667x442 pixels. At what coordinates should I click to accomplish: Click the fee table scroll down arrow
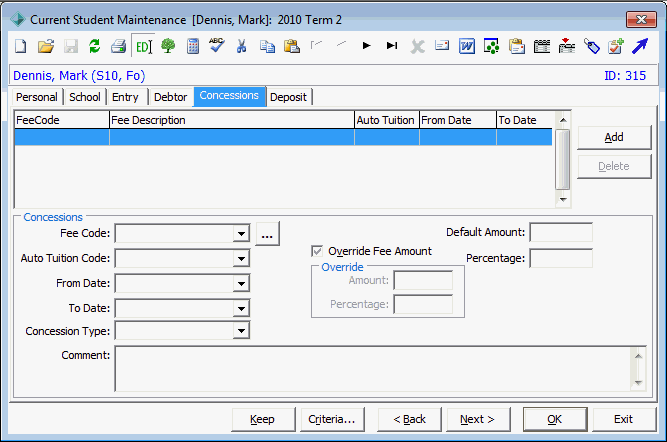[x=563, y=199]
